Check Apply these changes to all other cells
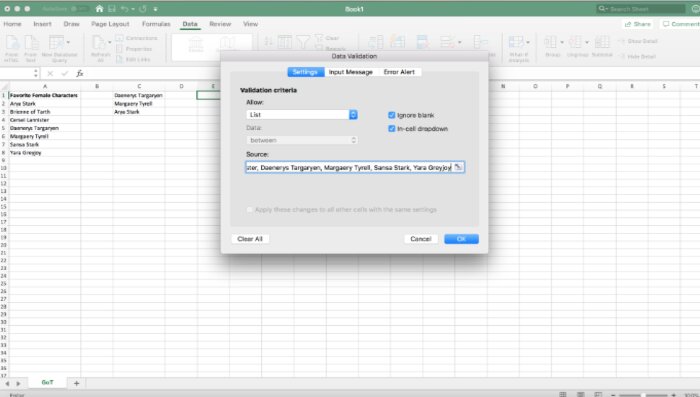Image resolution: width=700 pixels, height=397 pixels. tap(250, 209)
